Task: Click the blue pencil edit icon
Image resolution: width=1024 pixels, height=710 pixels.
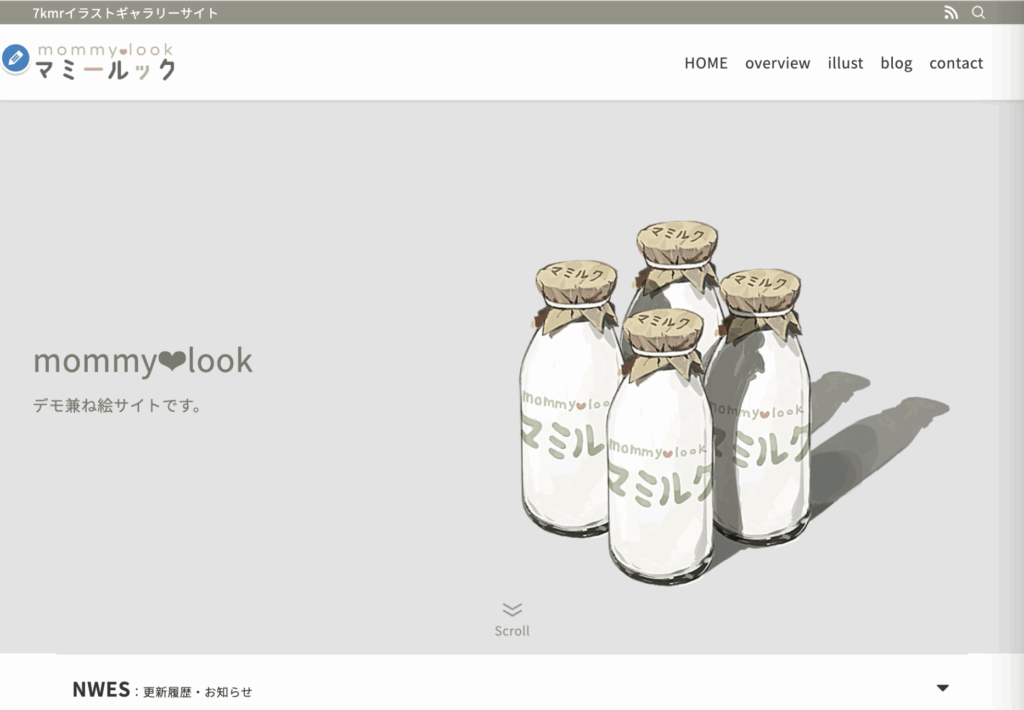Action: [x=15, y=58]
